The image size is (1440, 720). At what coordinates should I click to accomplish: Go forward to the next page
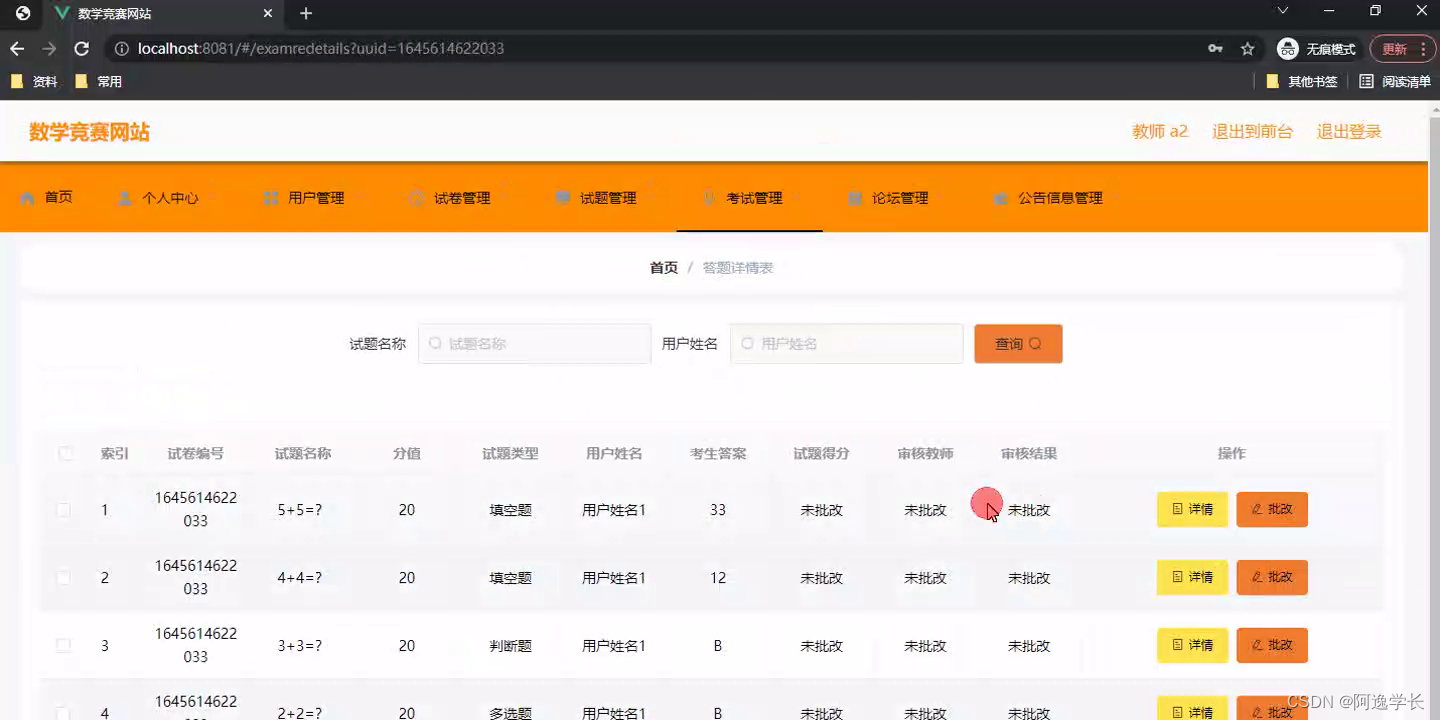tap(49, 49)
